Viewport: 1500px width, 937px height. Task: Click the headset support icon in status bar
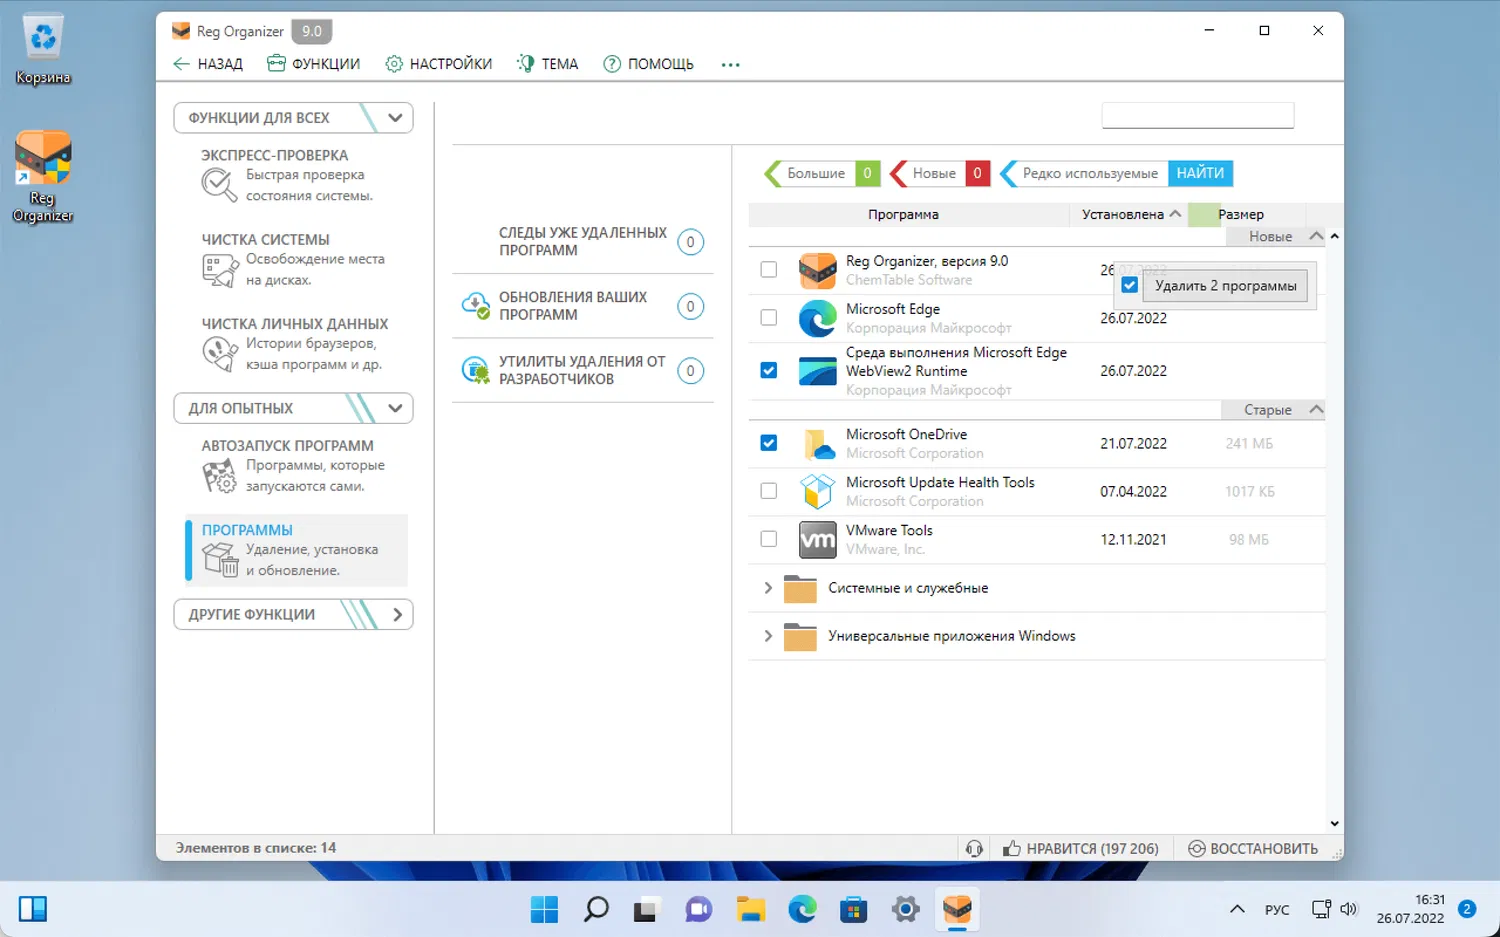point(974,848)
